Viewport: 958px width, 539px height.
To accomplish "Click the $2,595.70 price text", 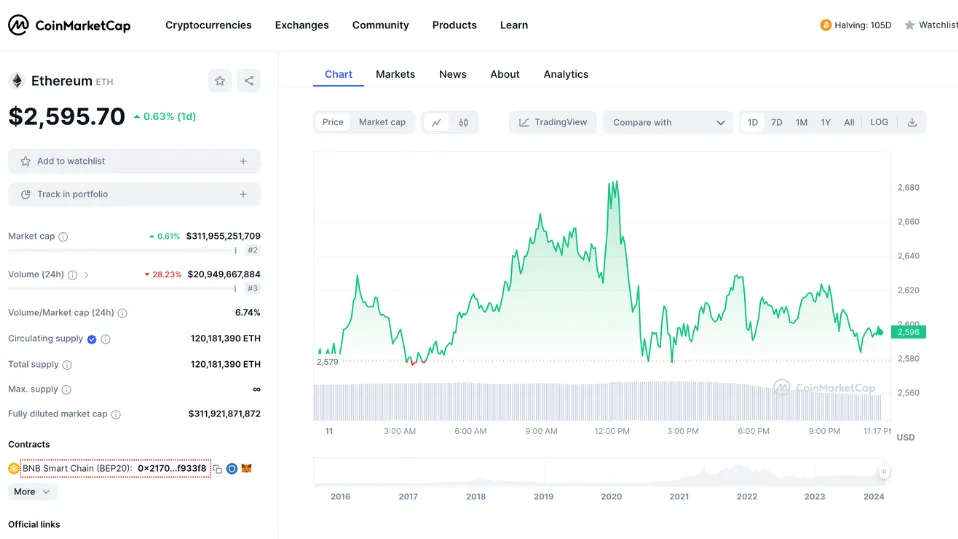I will click(x=67, y=117).
